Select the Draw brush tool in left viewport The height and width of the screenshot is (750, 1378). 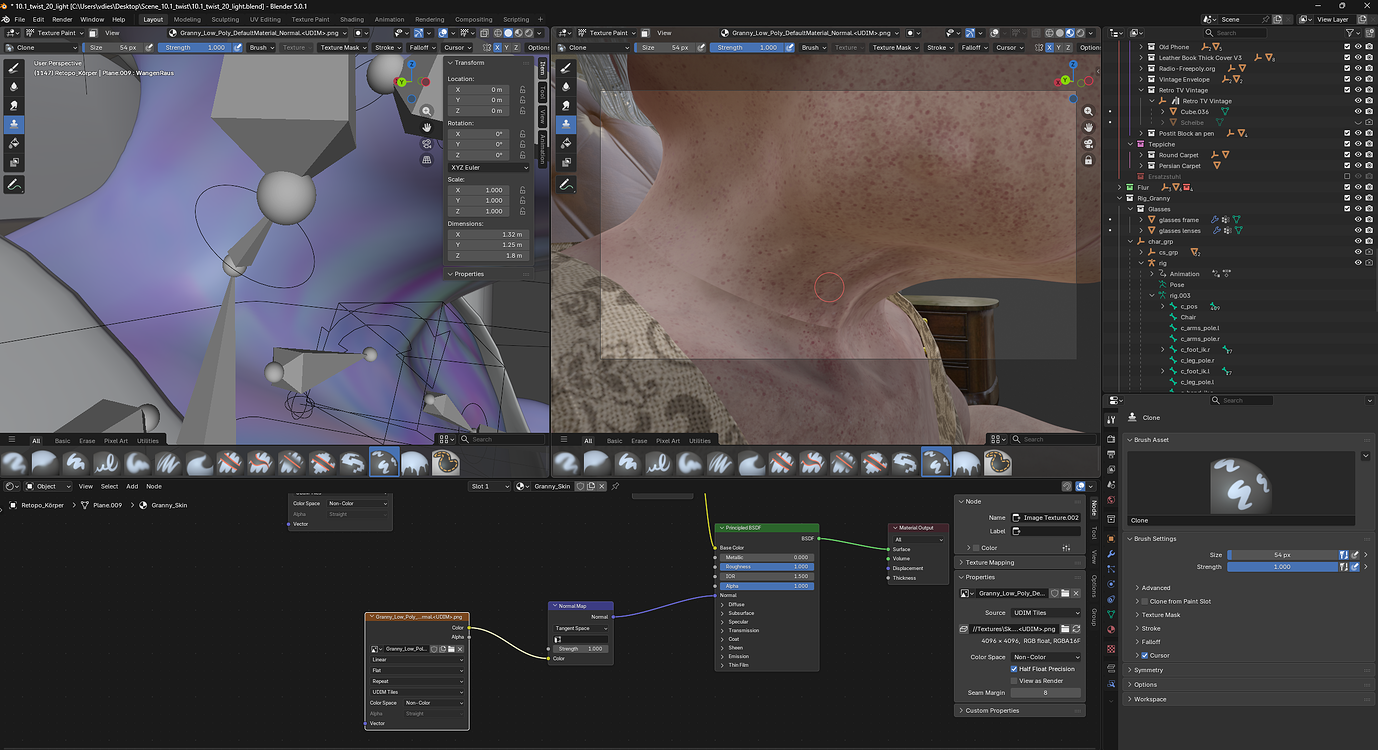(14, 68)
